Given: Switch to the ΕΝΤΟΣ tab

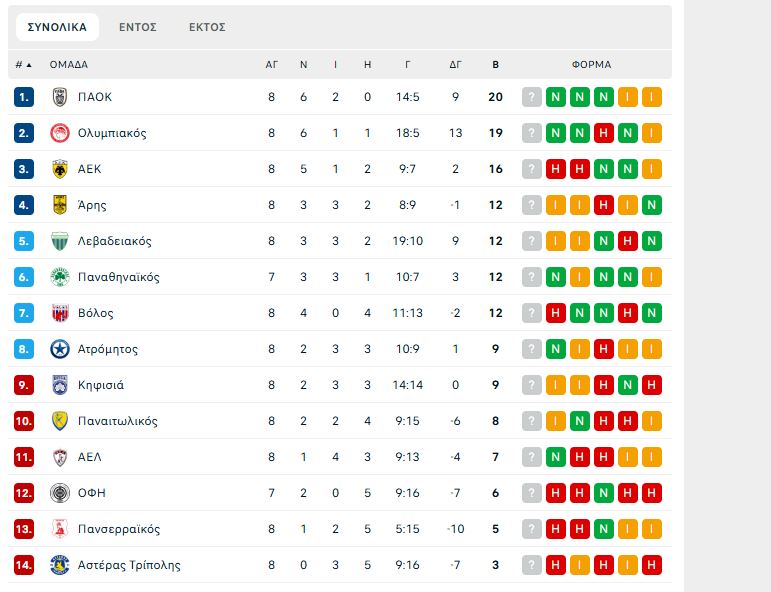Looking at the screenshot, I should (x=138, y=27).
